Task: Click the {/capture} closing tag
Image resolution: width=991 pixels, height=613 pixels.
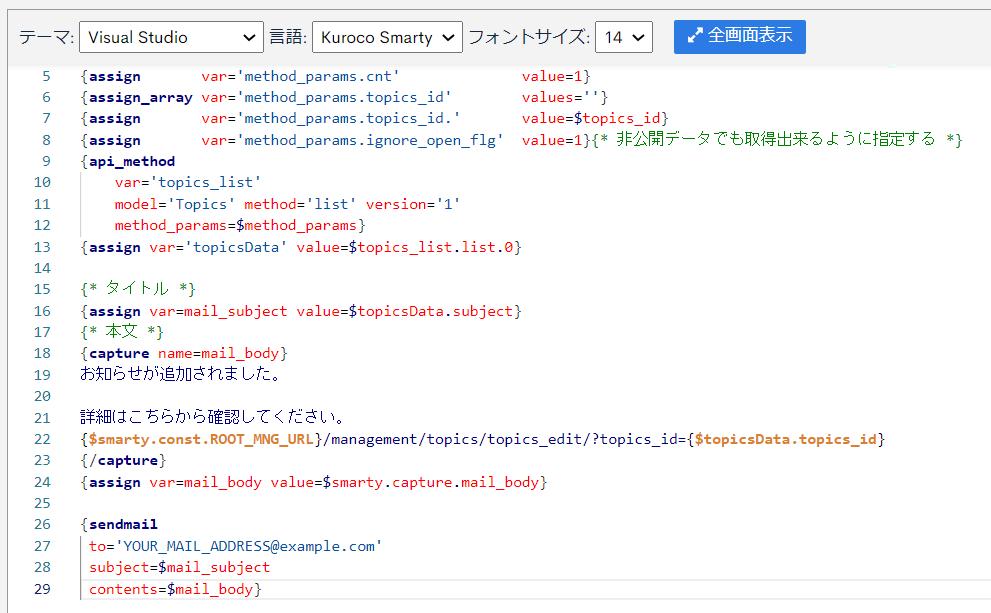Action: pos(123,460)
